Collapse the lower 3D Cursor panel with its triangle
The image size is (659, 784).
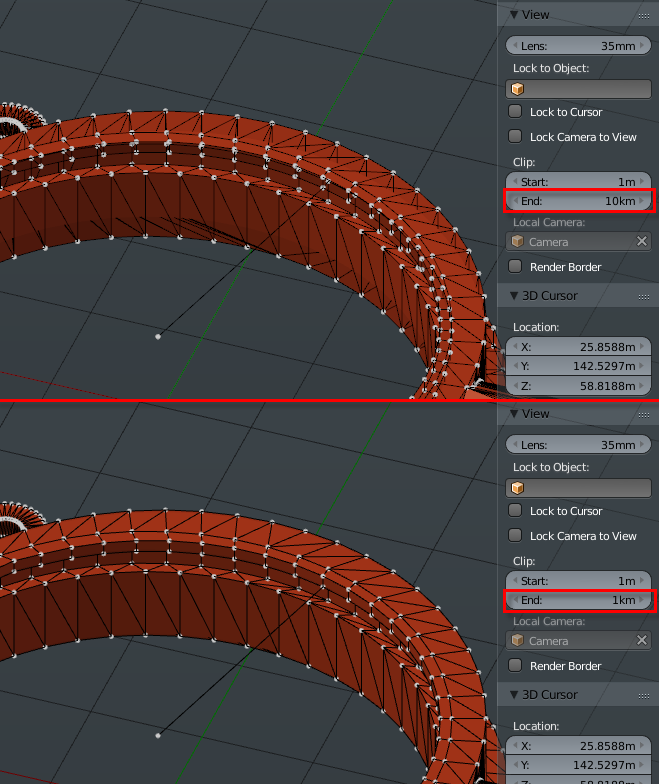click(x=514, y=694)
